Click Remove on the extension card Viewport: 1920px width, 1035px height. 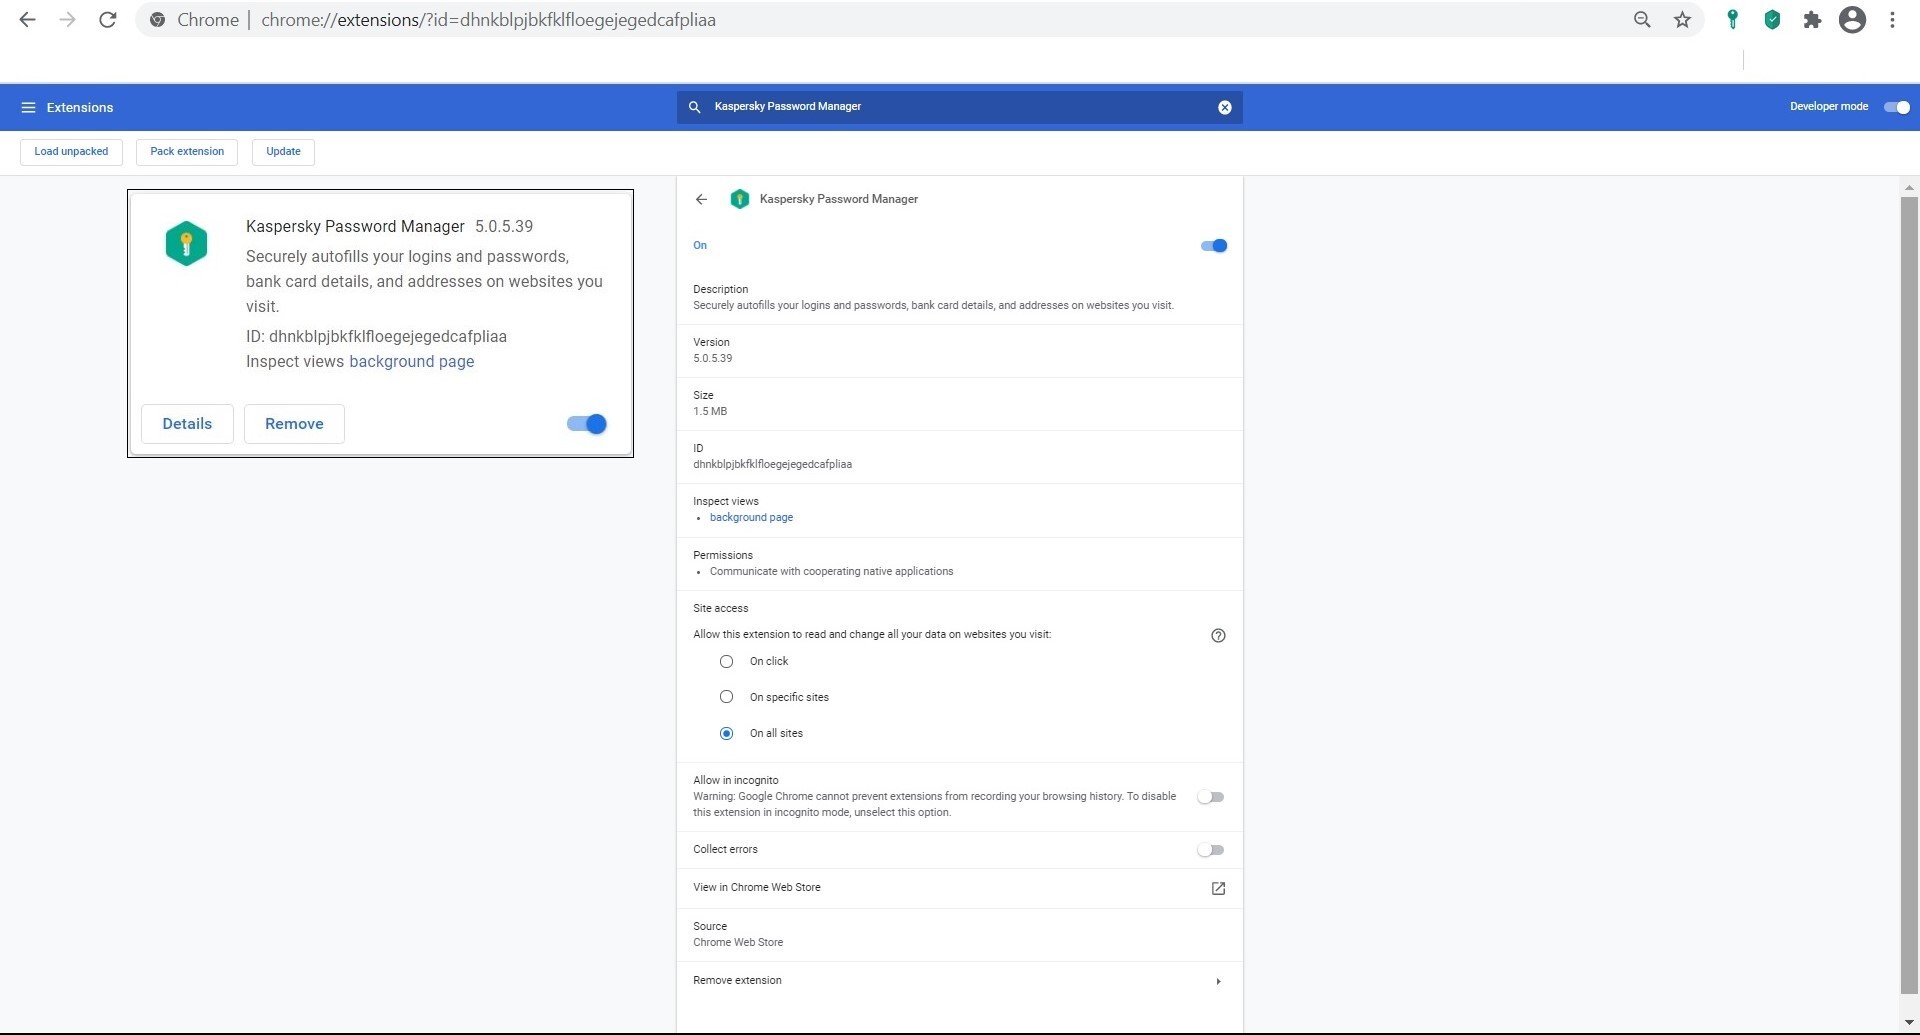pyautogui.click(x=294, y=424)
